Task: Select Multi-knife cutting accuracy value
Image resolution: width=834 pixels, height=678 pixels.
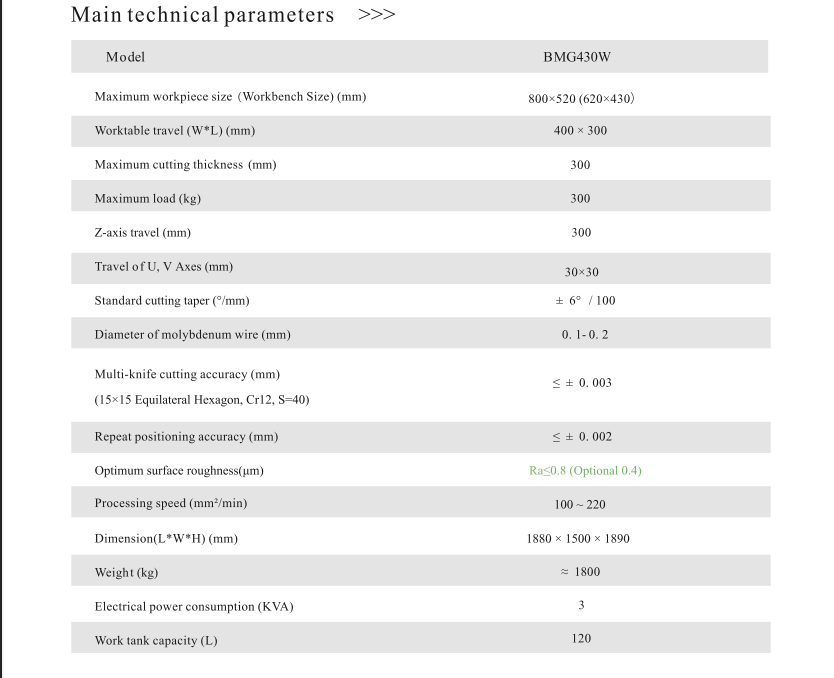Action: pos(582,383)
